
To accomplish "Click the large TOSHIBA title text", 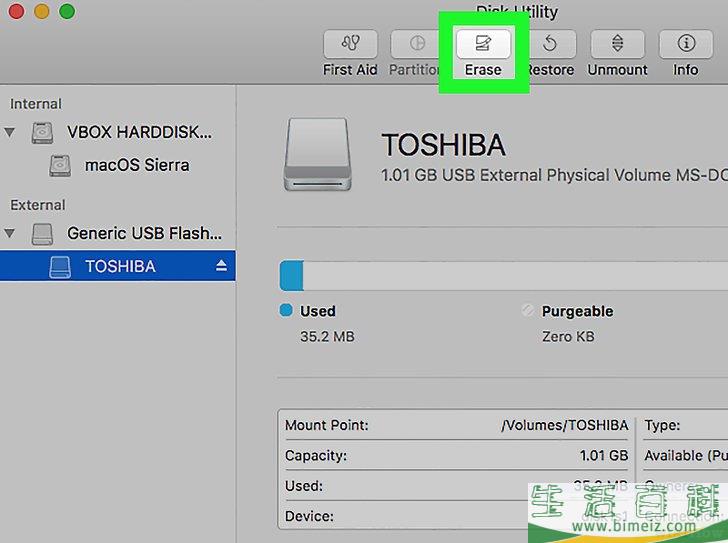I will 443,145.
